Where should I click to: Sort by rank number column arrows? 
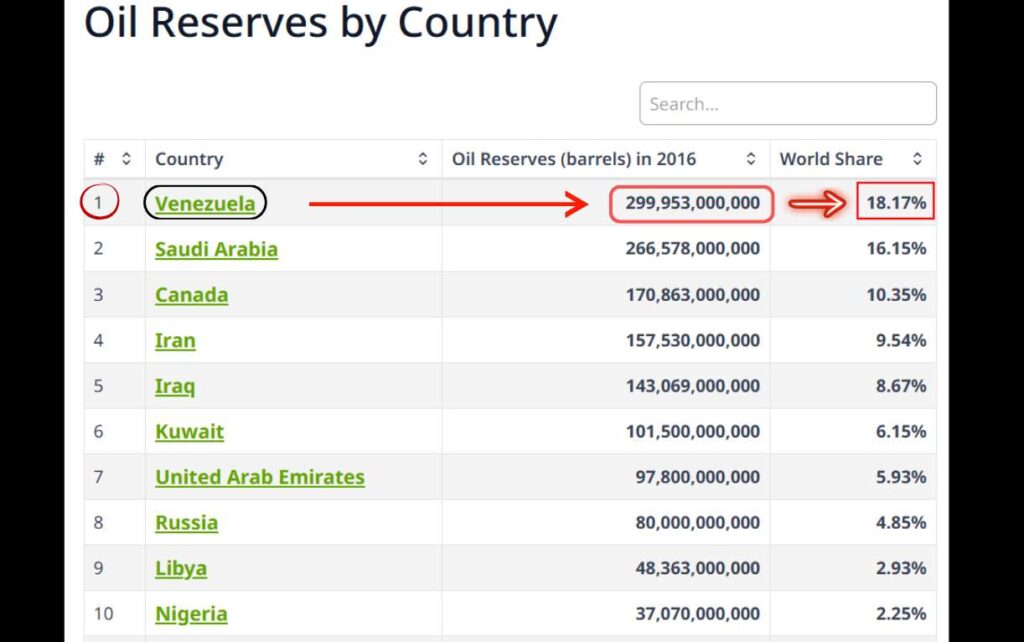click(x=126, y=159)
